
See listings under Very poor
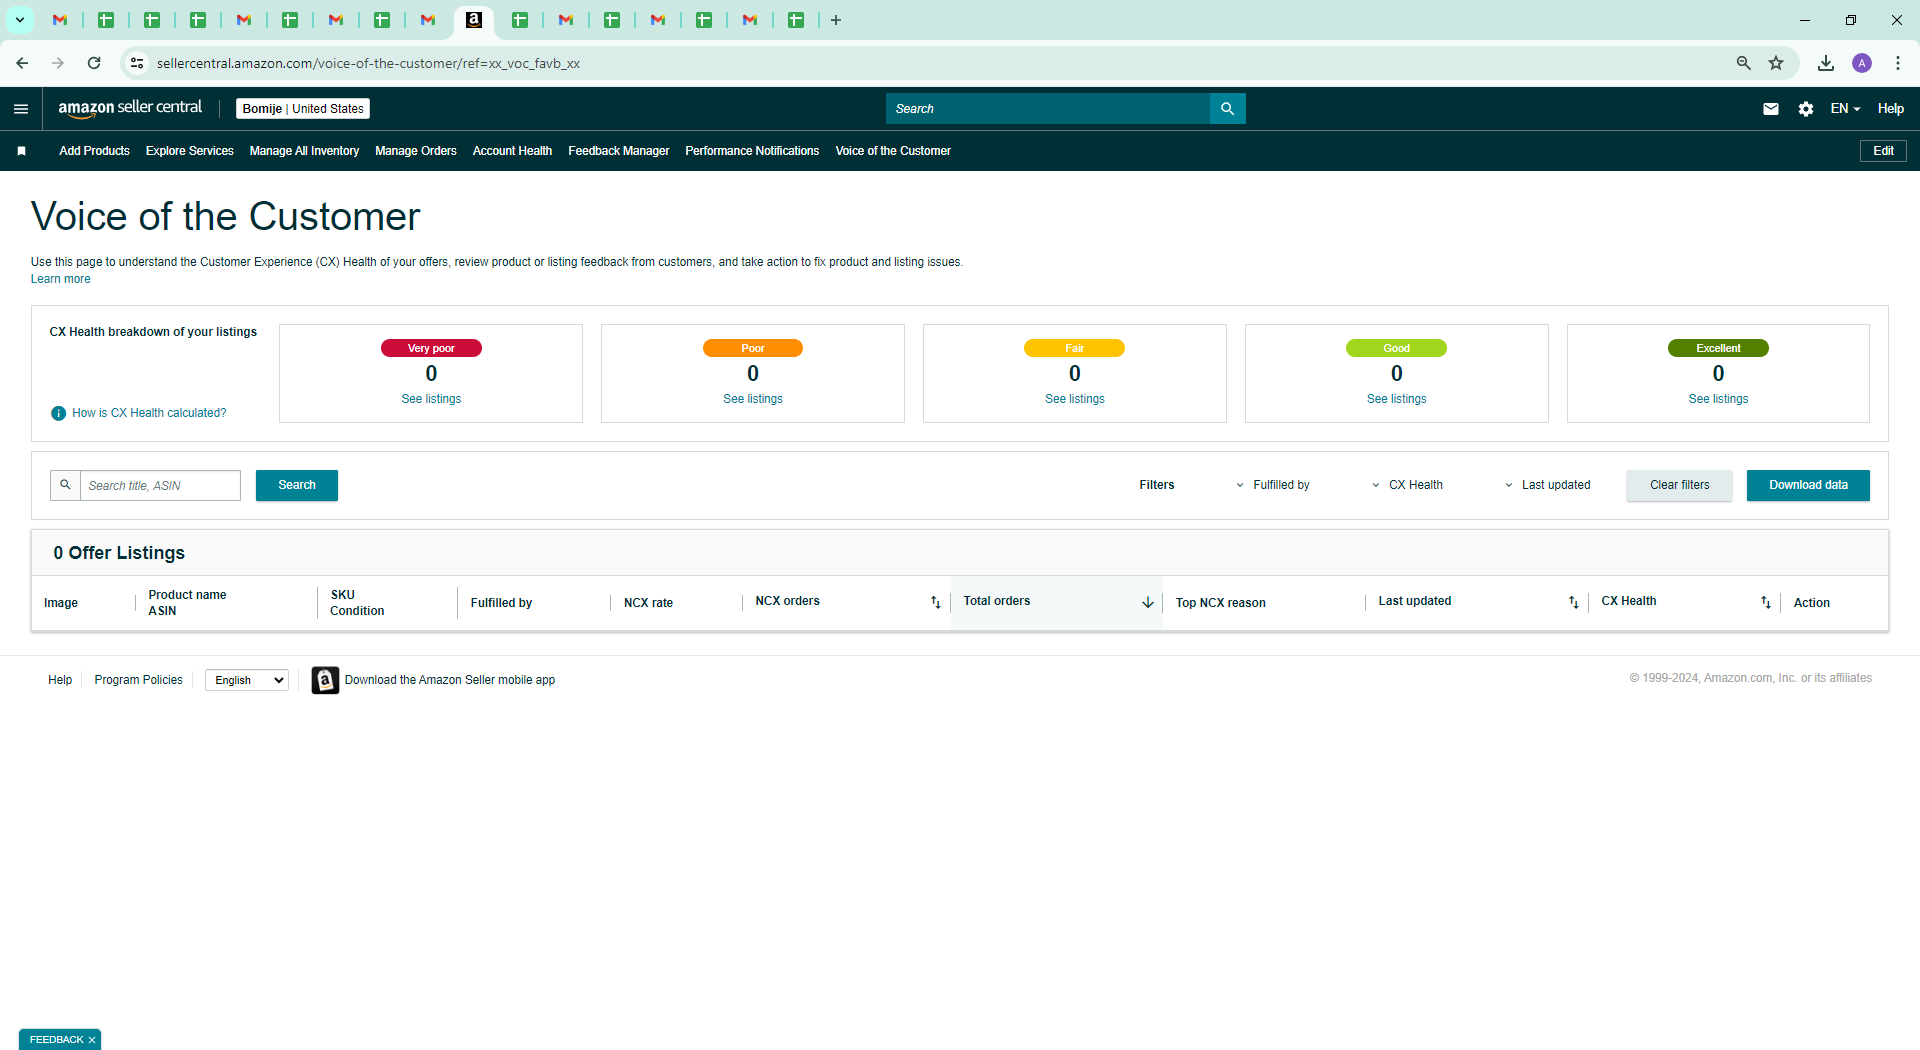[431, 399]
